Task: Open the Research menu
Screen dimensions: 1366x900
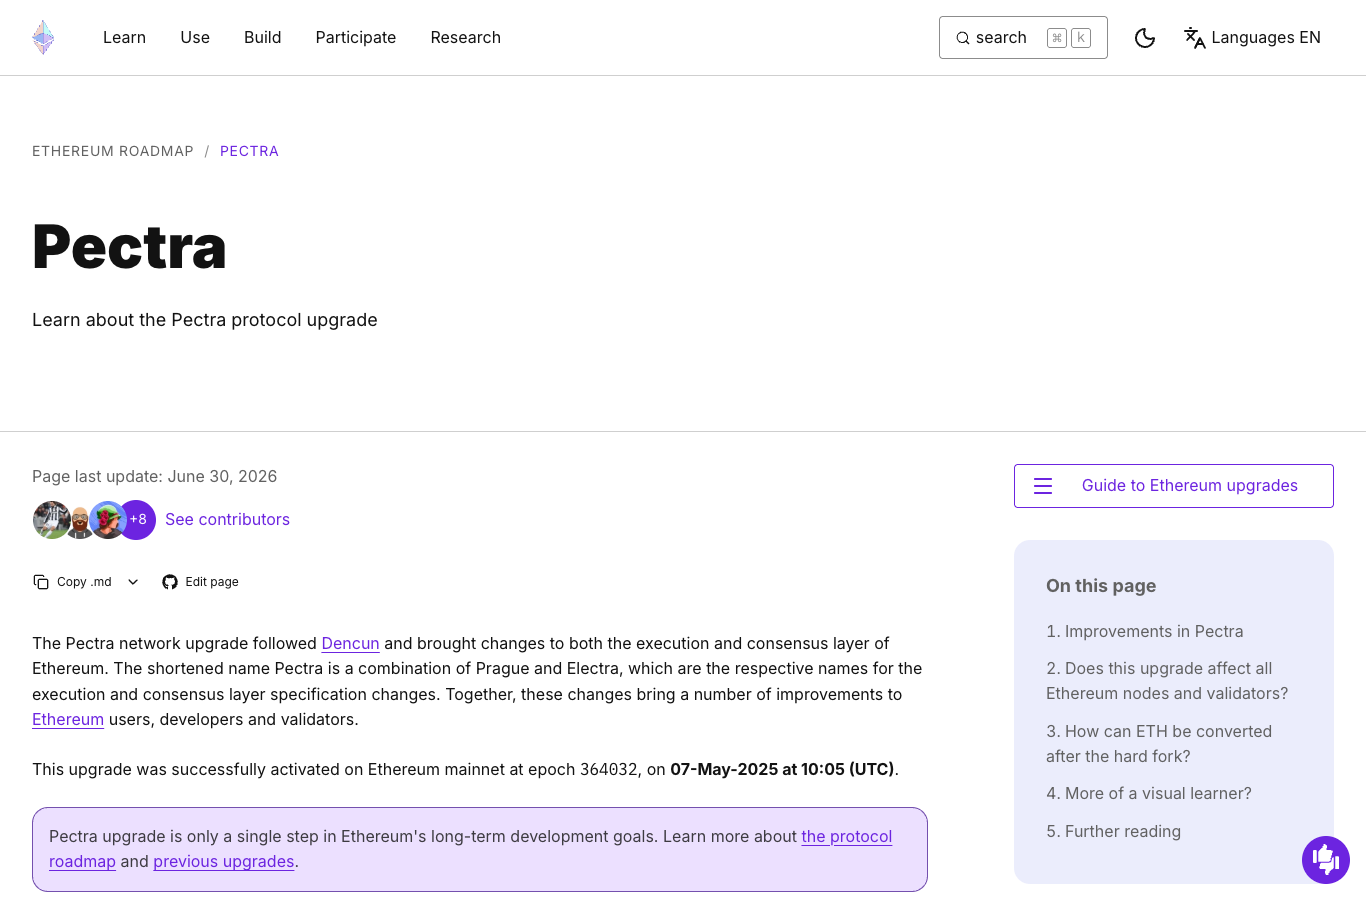Action: (x=466, y=37)
